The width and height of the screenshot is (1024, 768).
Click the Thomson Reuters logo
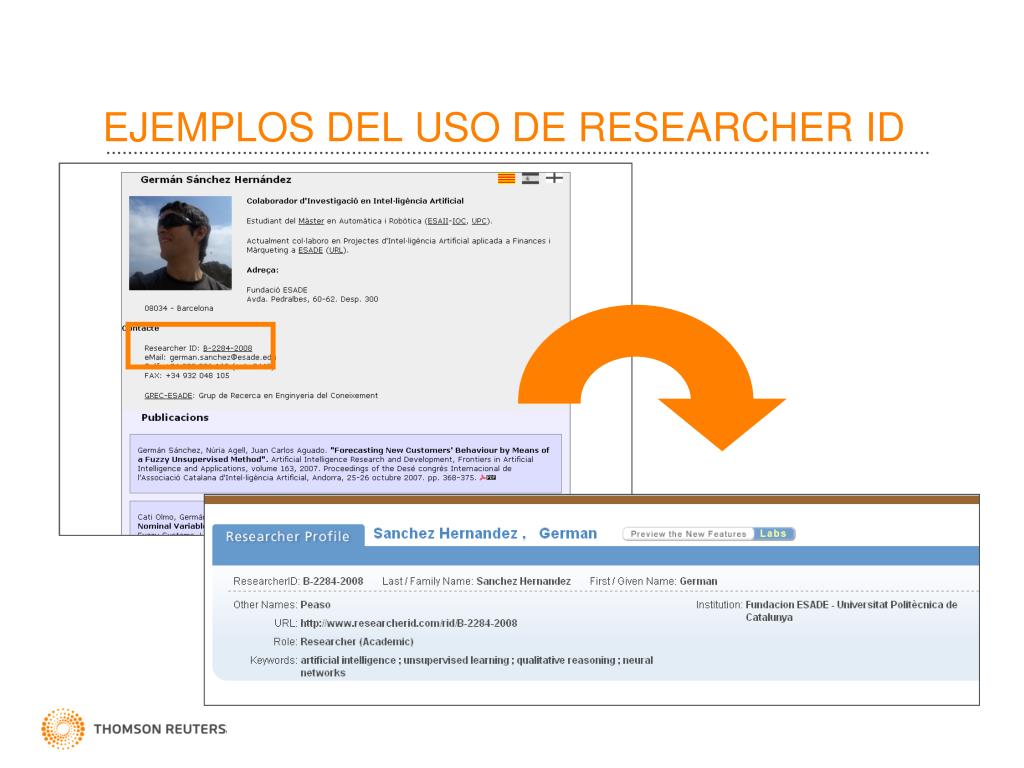pos(134,729)
